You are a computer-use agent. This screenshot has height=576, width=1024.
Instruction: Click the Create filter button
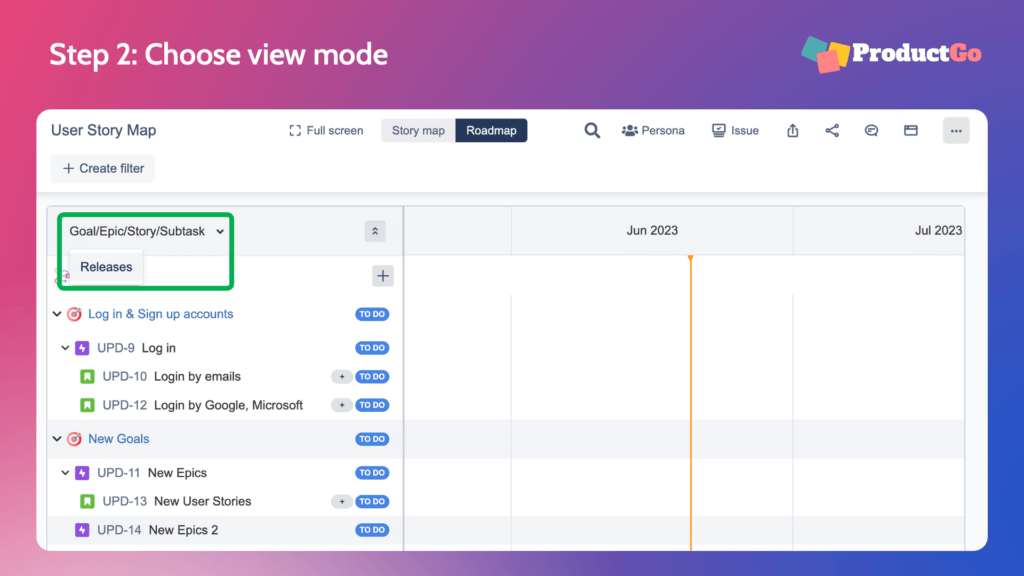[102, 168]
